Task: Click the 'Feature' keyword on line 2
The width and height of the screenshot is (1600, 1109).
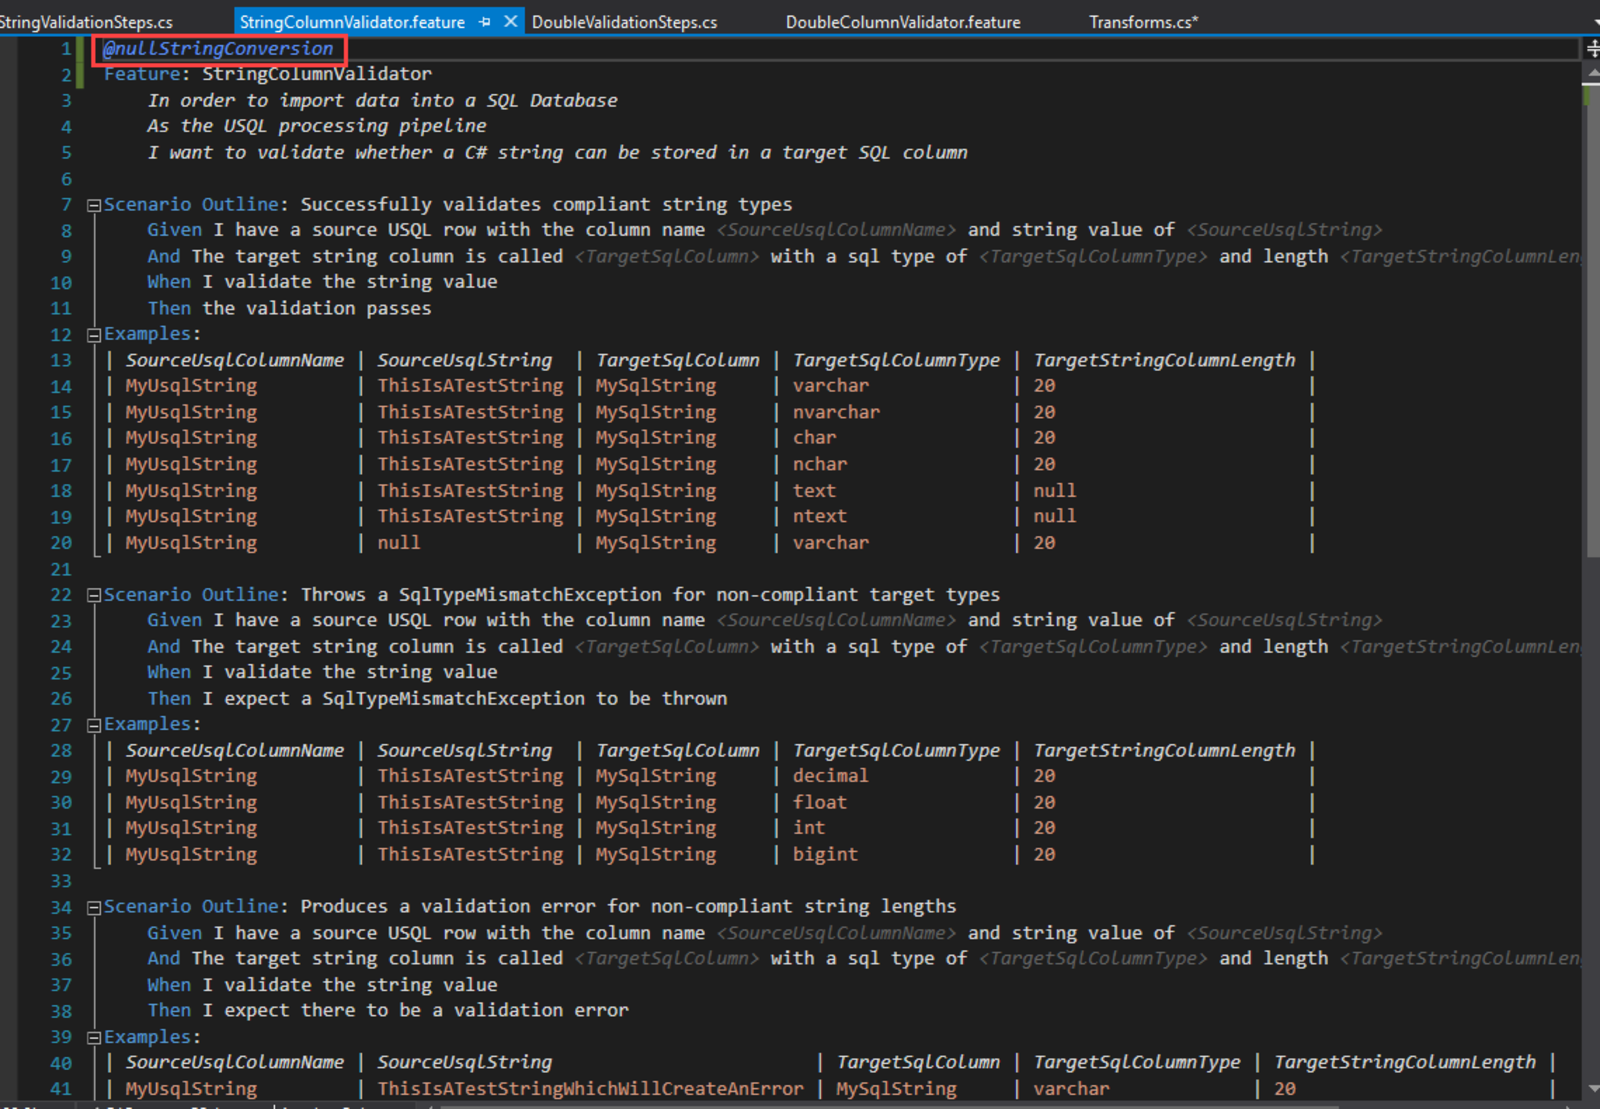Action: coord(142,74)
